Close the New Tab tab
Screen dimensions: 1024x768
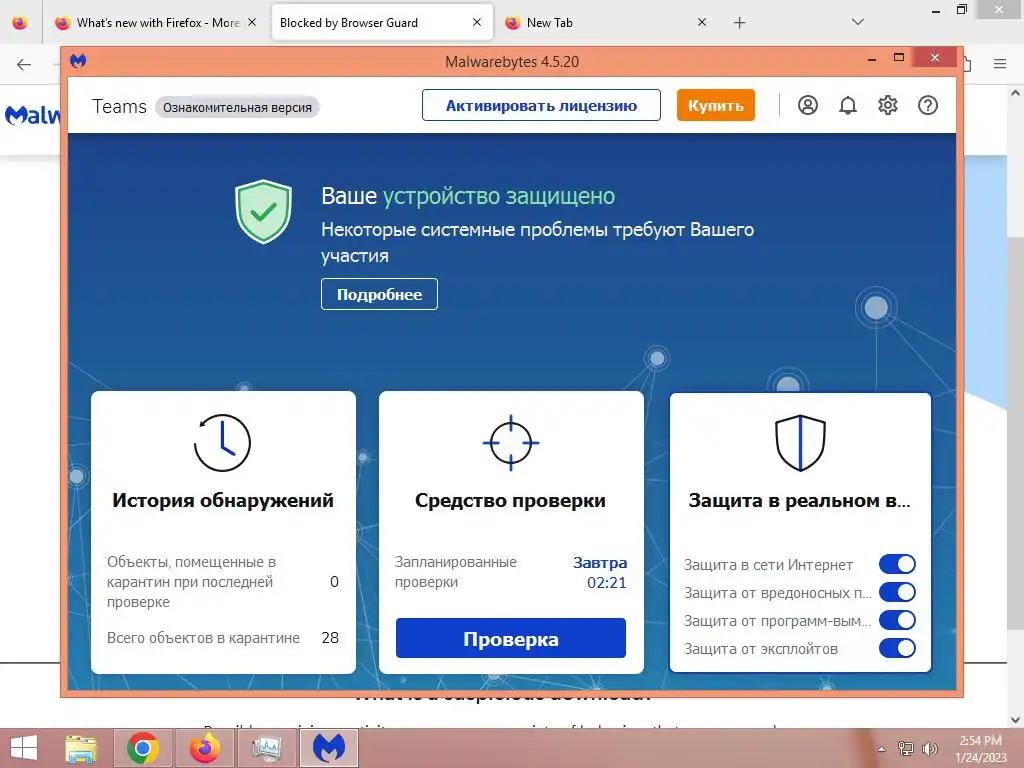click(x=702, y=22)
